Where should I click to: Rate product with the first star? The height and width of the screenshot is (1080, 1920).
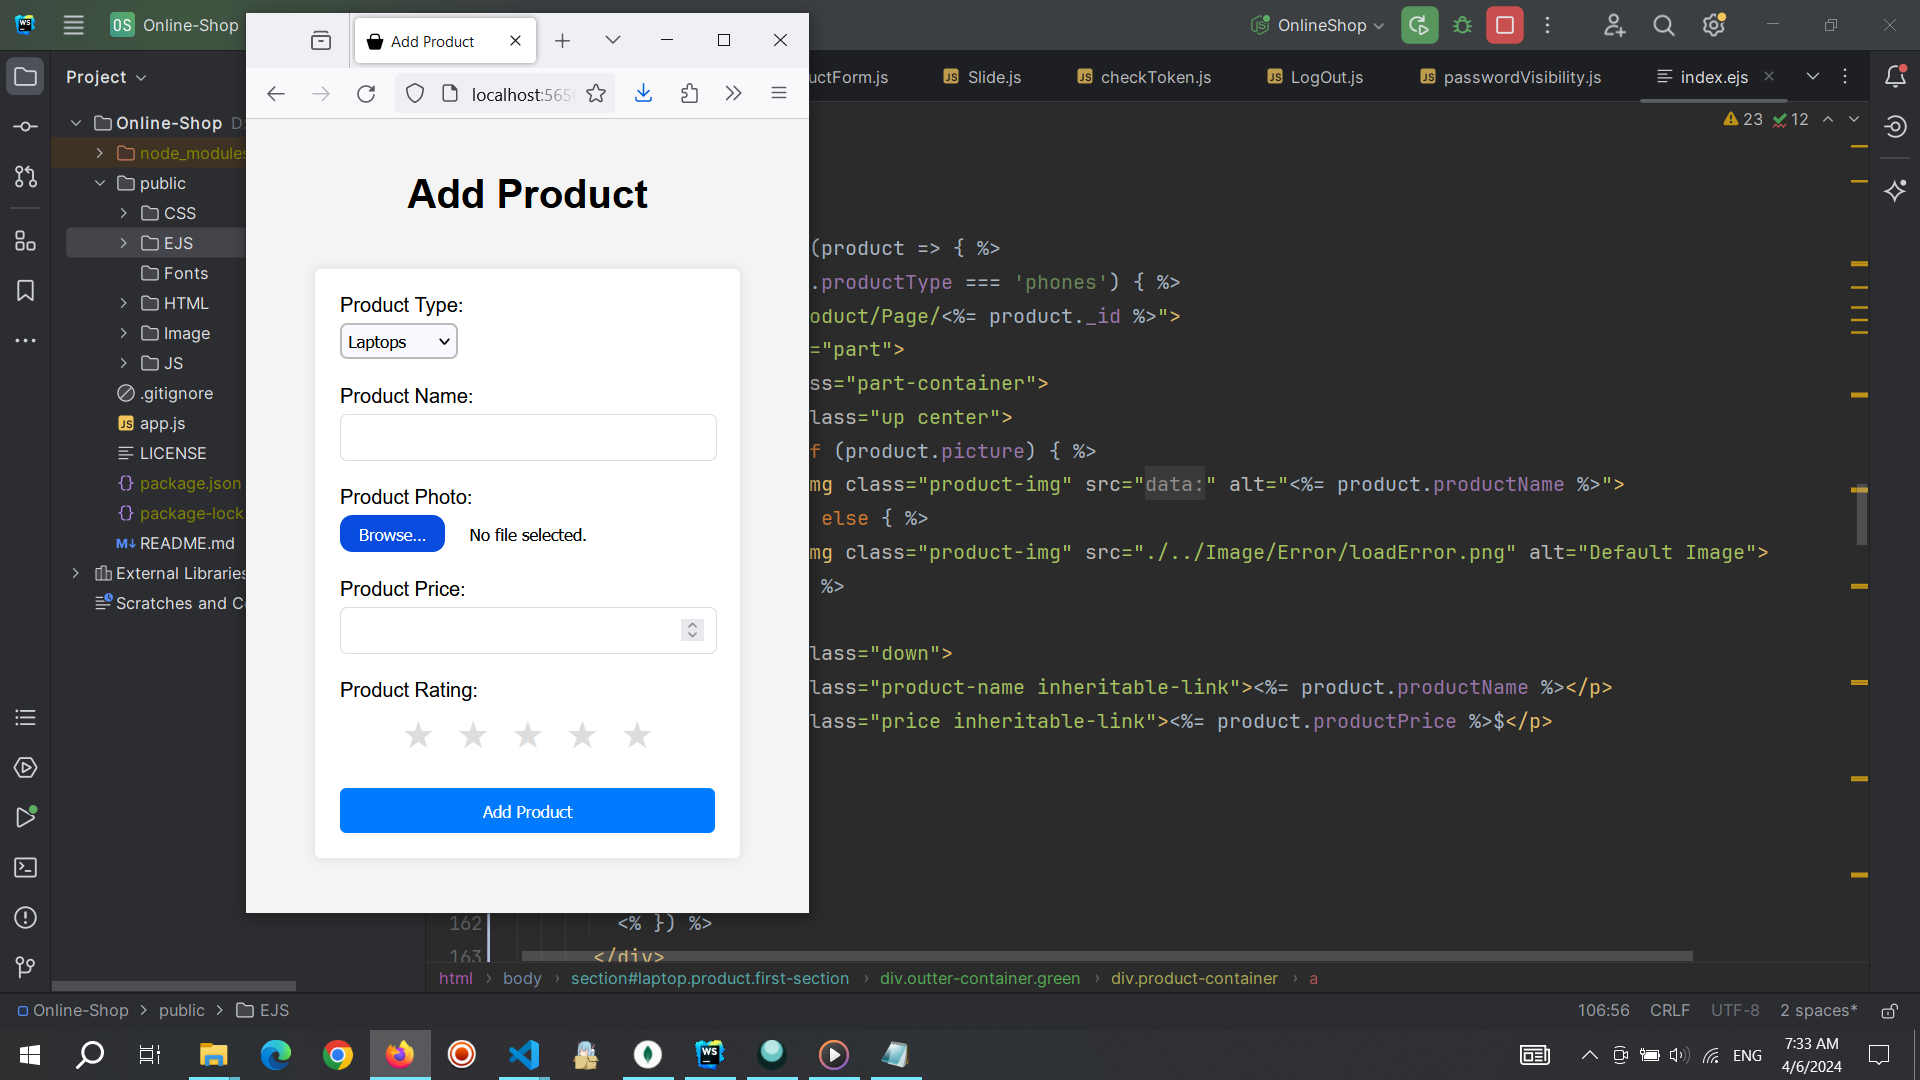click(x=418, y=736)
